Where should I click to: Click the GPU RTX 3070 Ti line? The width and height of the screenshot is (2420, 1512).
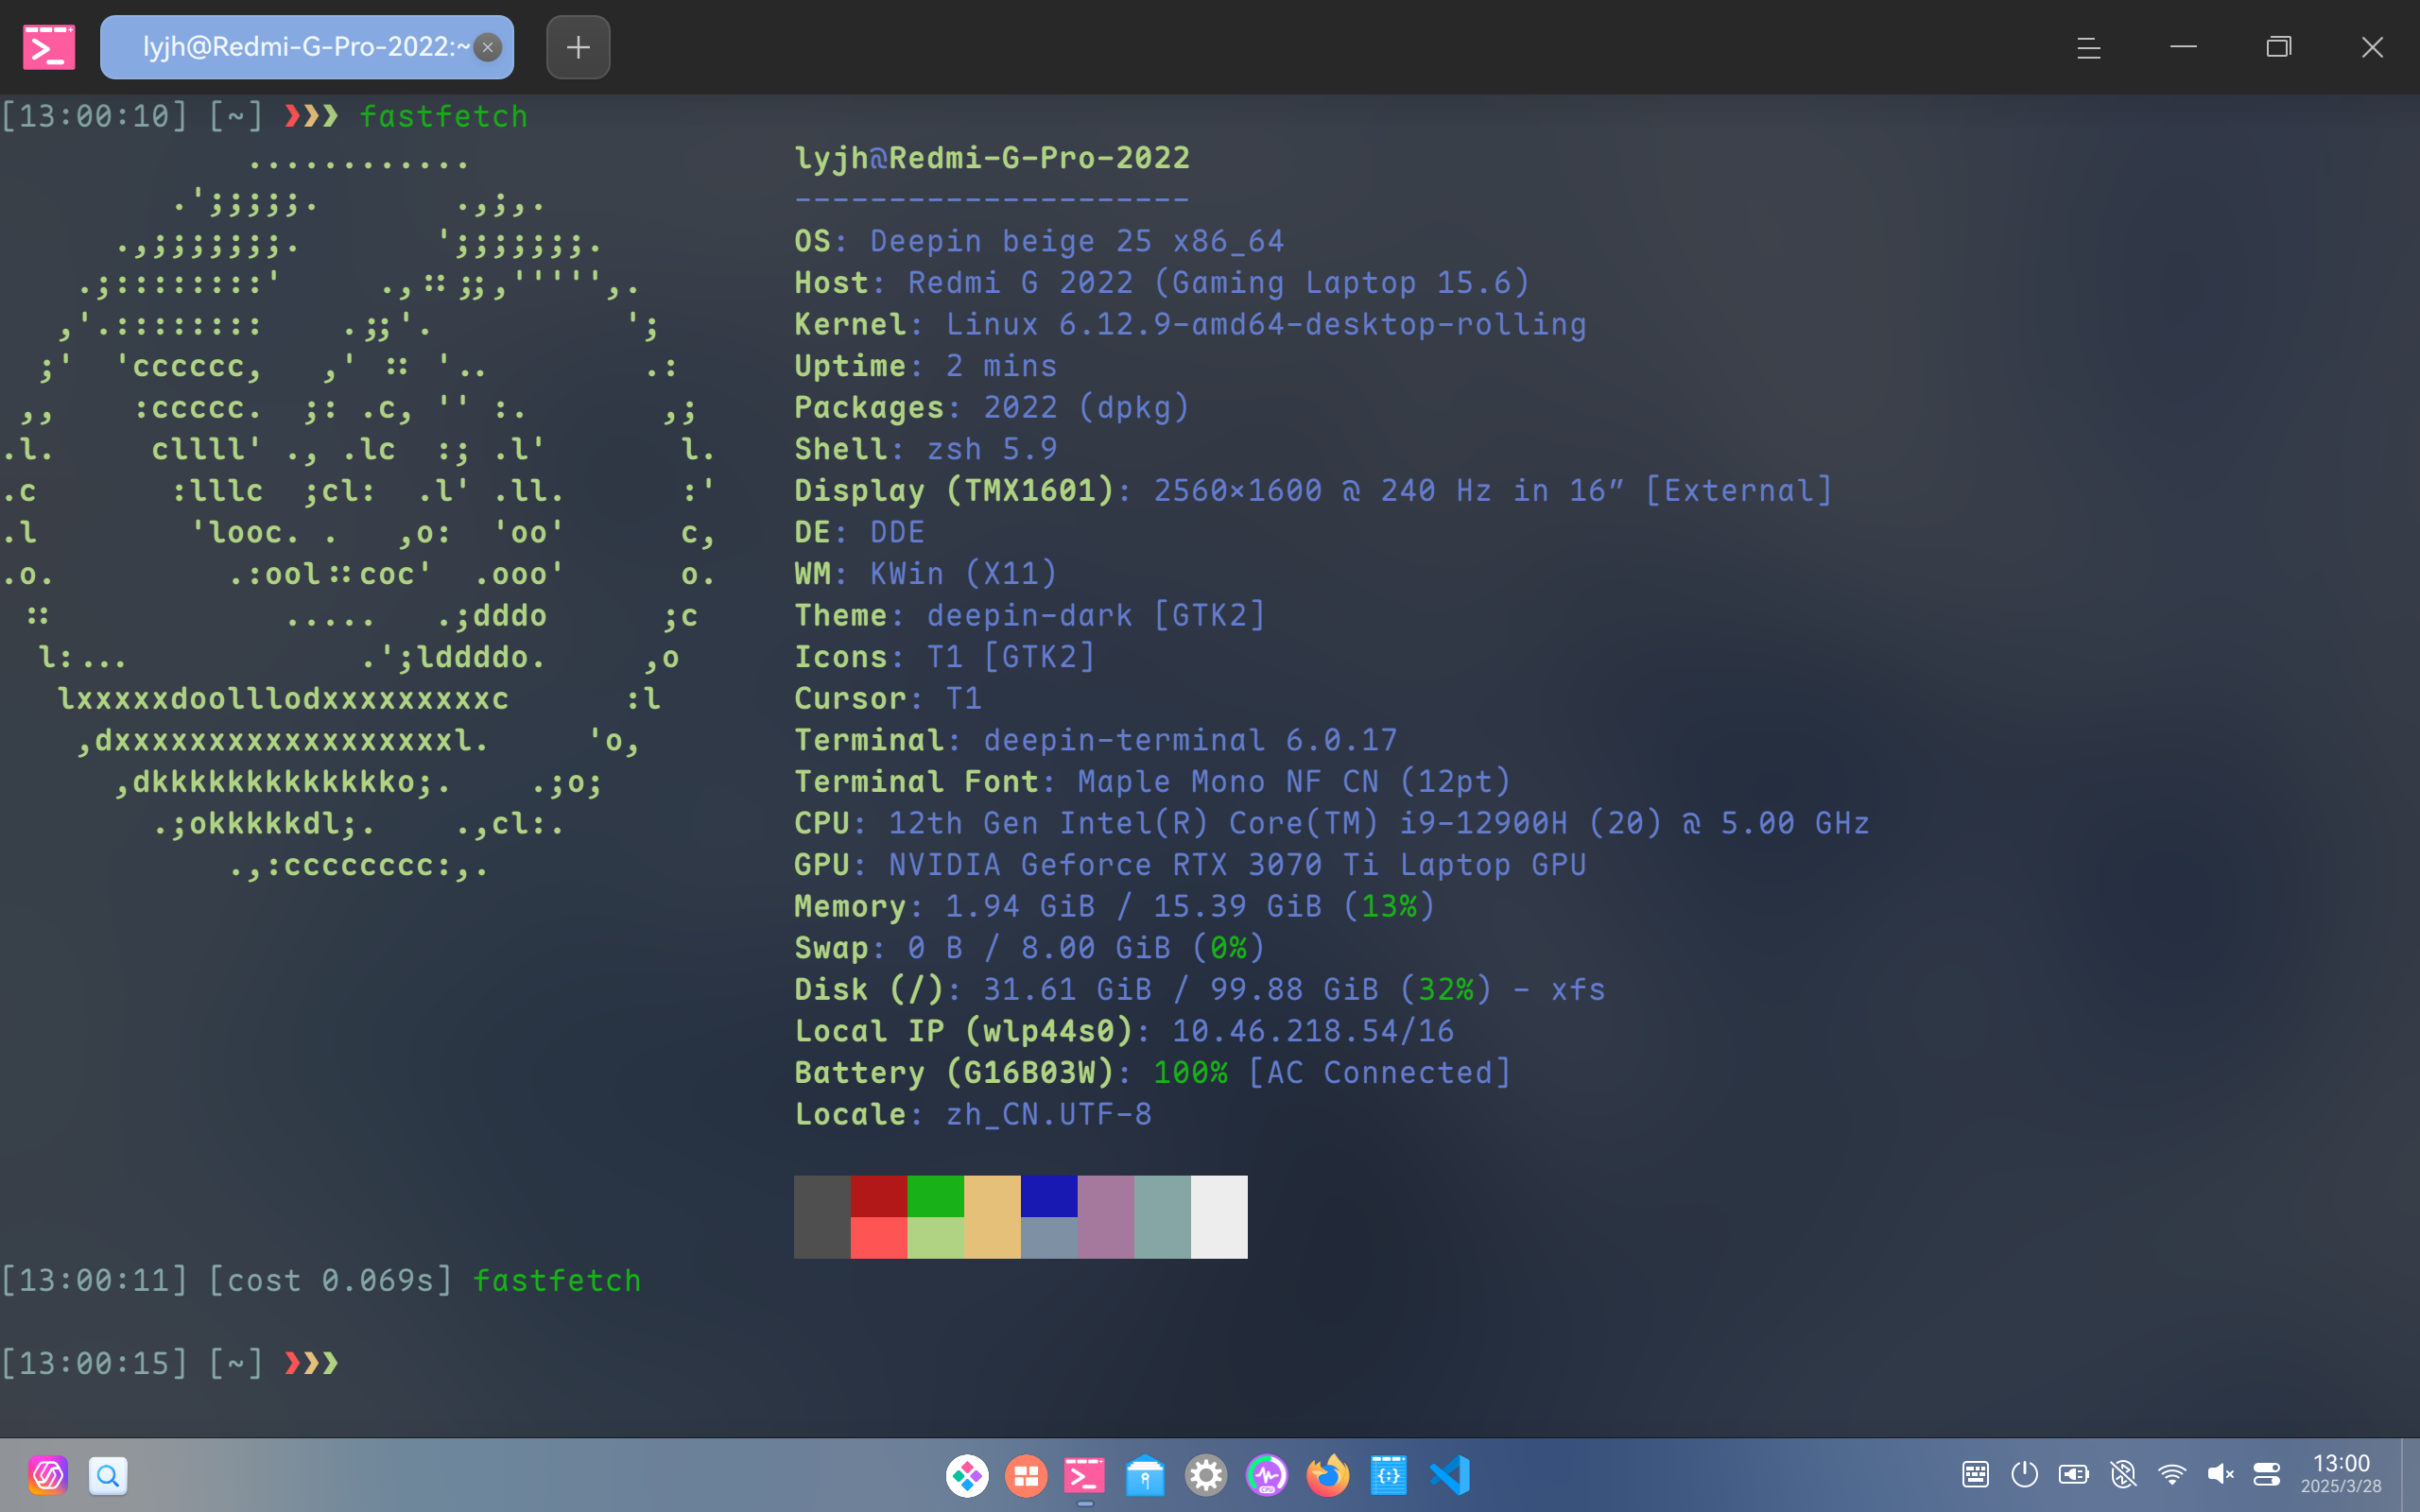point(1190,865)
